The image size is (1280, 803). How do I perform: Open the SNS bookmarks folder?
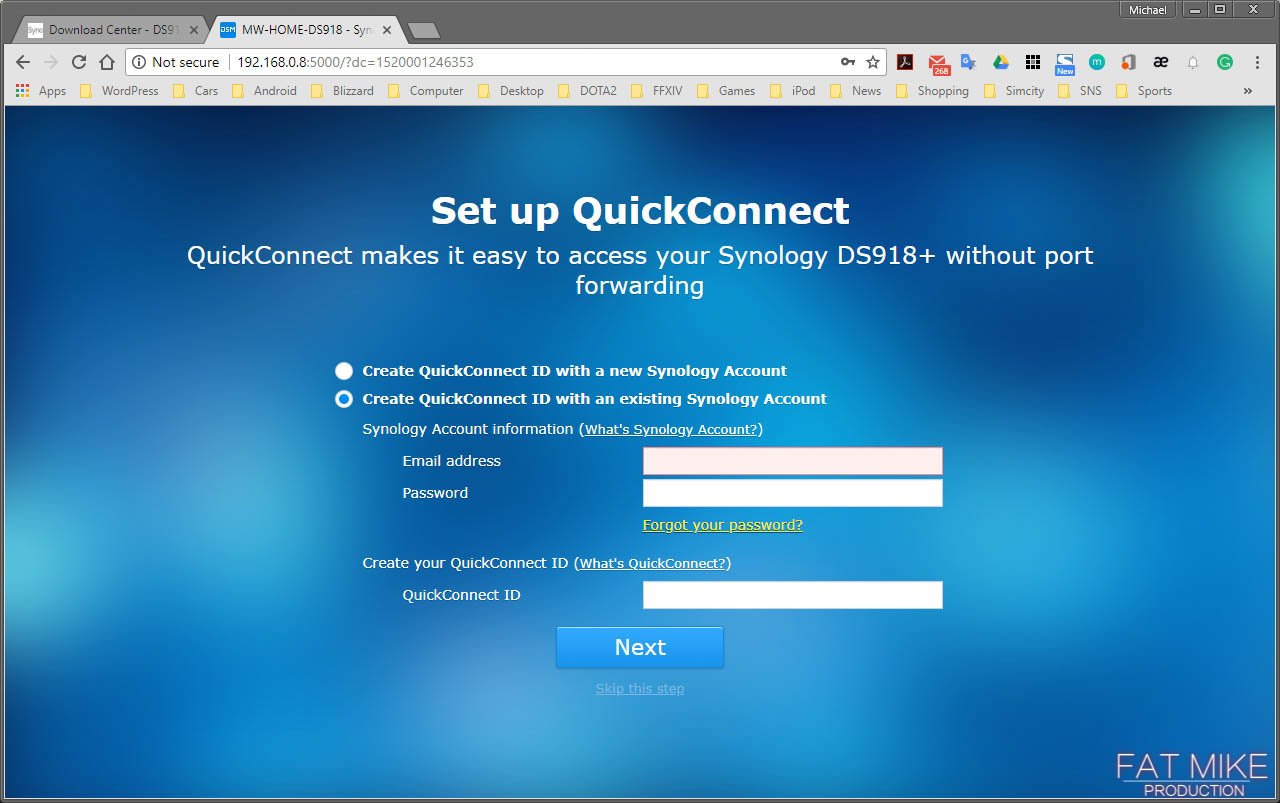[x=1079, y=90]
